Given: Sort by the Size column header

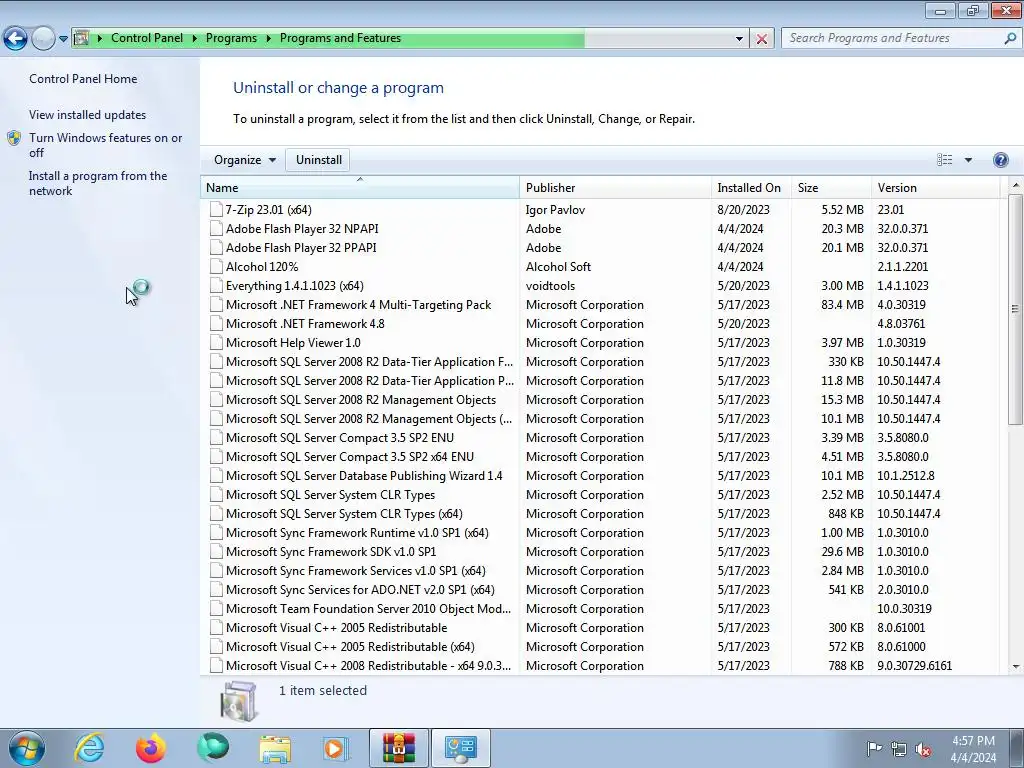Looking at the screenshot, I should 831,187.
